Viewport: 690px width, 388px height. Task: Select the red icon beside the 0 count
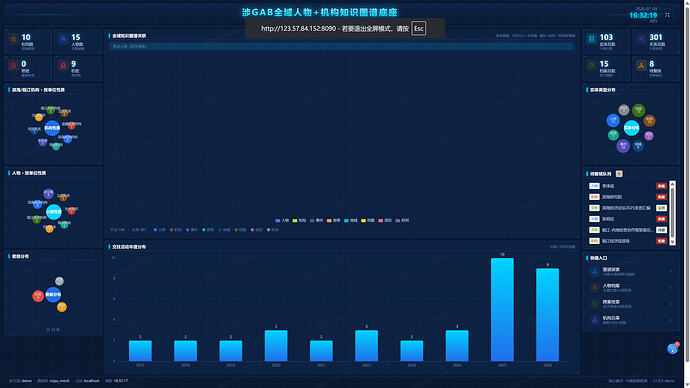pos(13,66)
